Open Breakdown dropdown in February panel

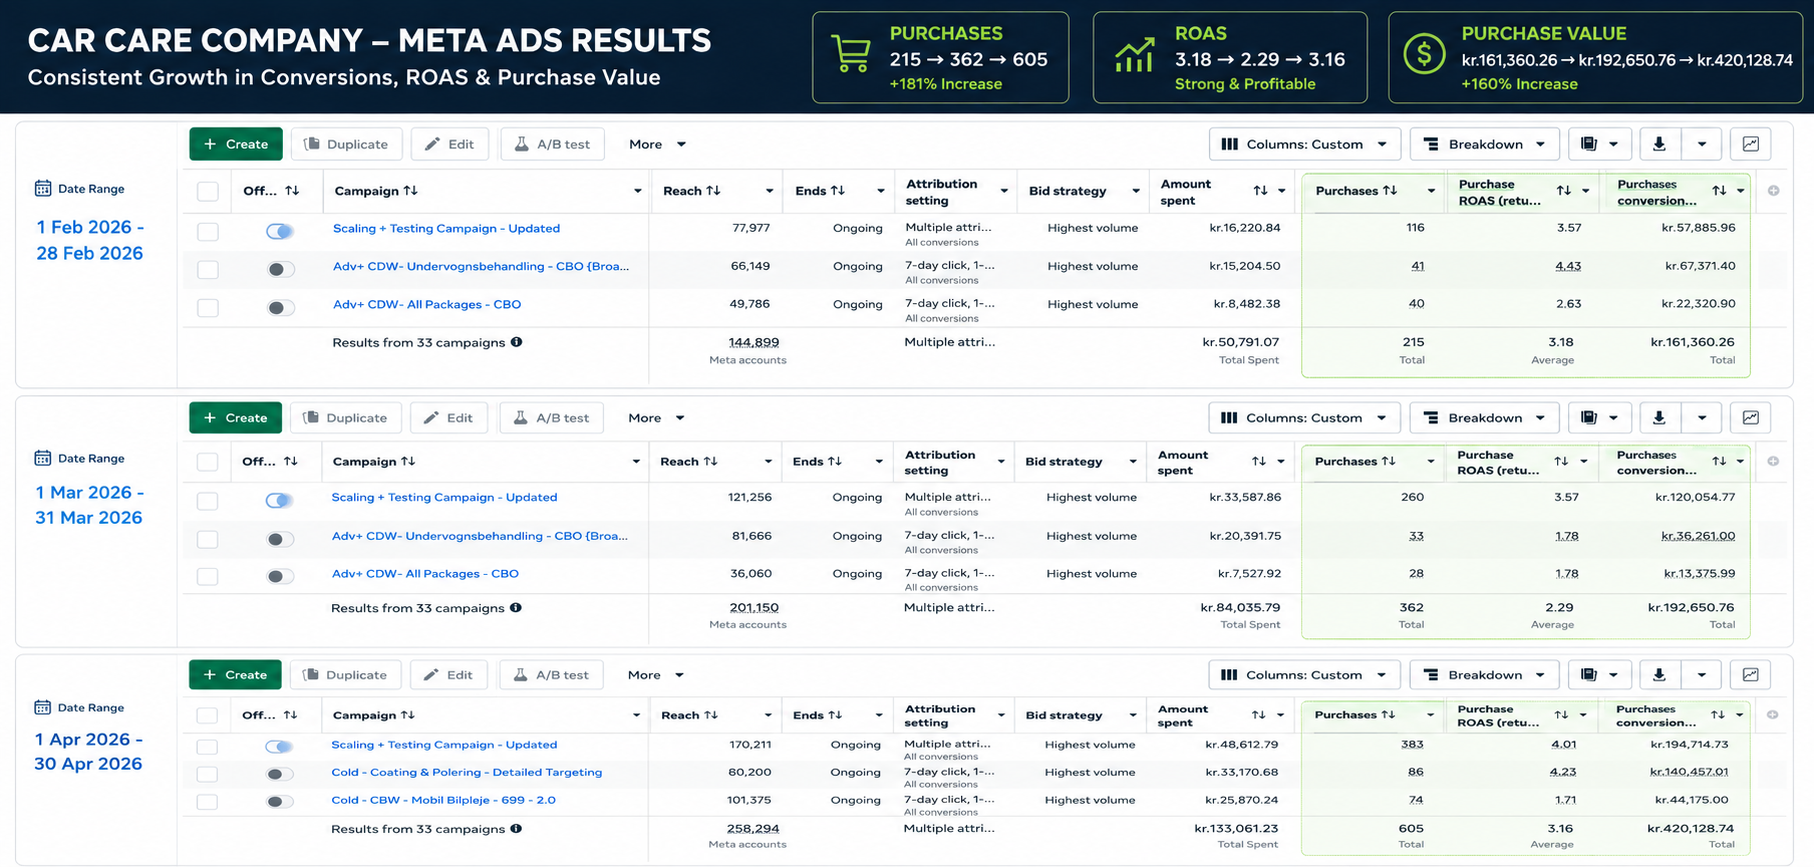click(1485, 144)
